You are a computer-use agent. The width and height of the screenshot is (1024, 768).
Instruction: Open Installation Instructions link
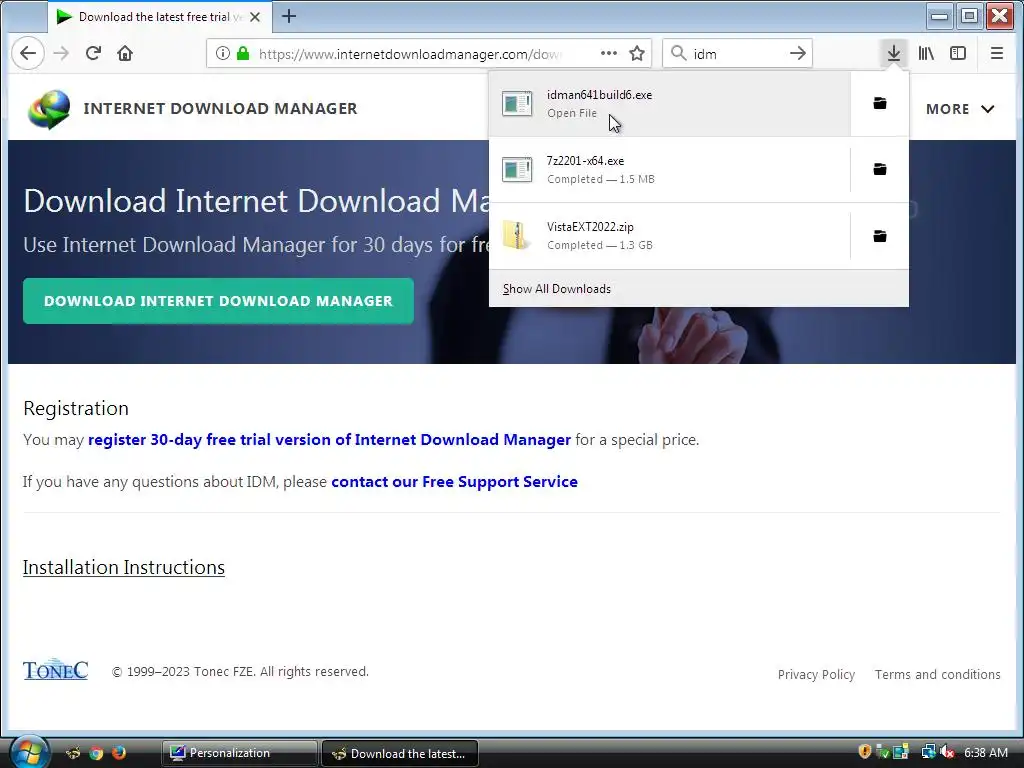pos(123,567)
